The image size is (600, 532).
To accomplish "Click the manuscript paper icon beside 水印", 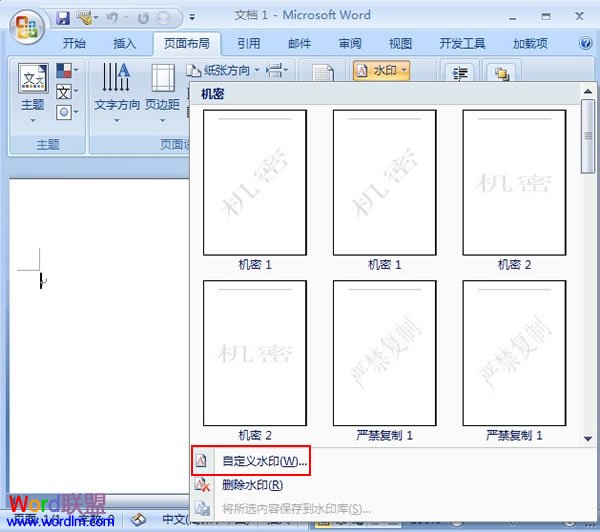I will pyautogui.click(x=323, y=72).
